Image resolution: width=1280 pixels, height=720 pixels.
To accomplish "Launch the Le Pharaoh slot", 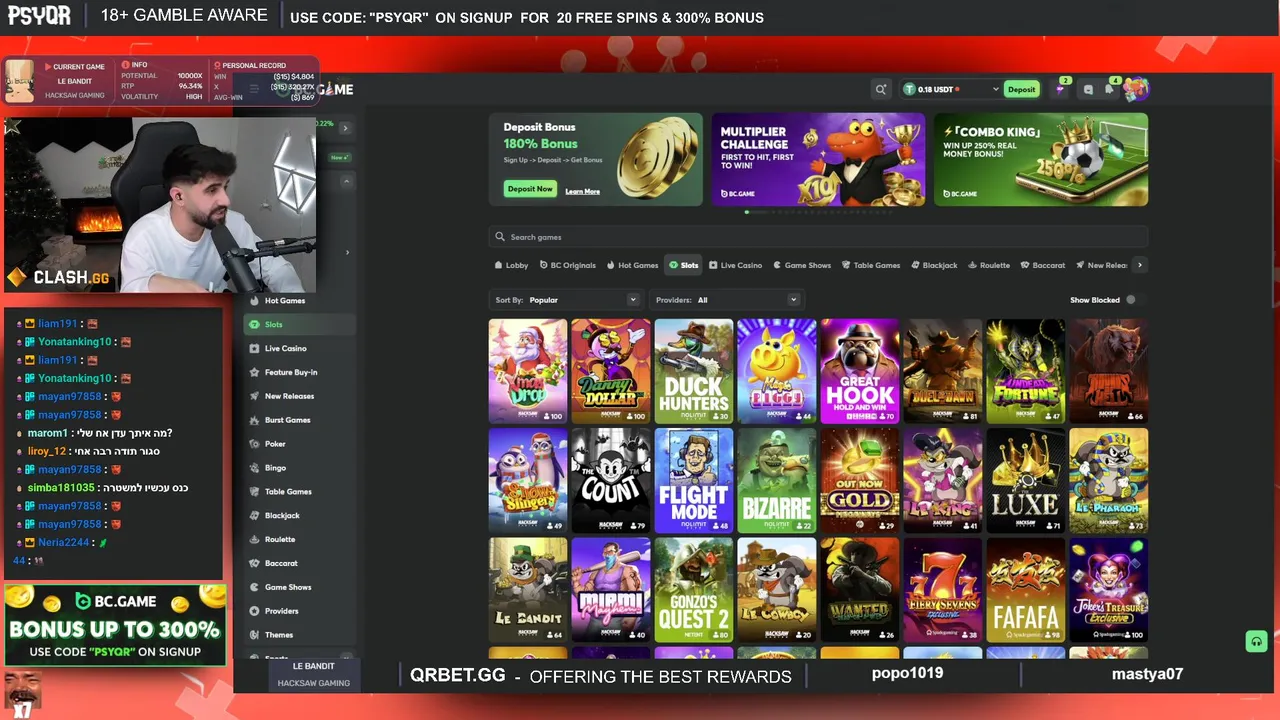I will 1108,481.
